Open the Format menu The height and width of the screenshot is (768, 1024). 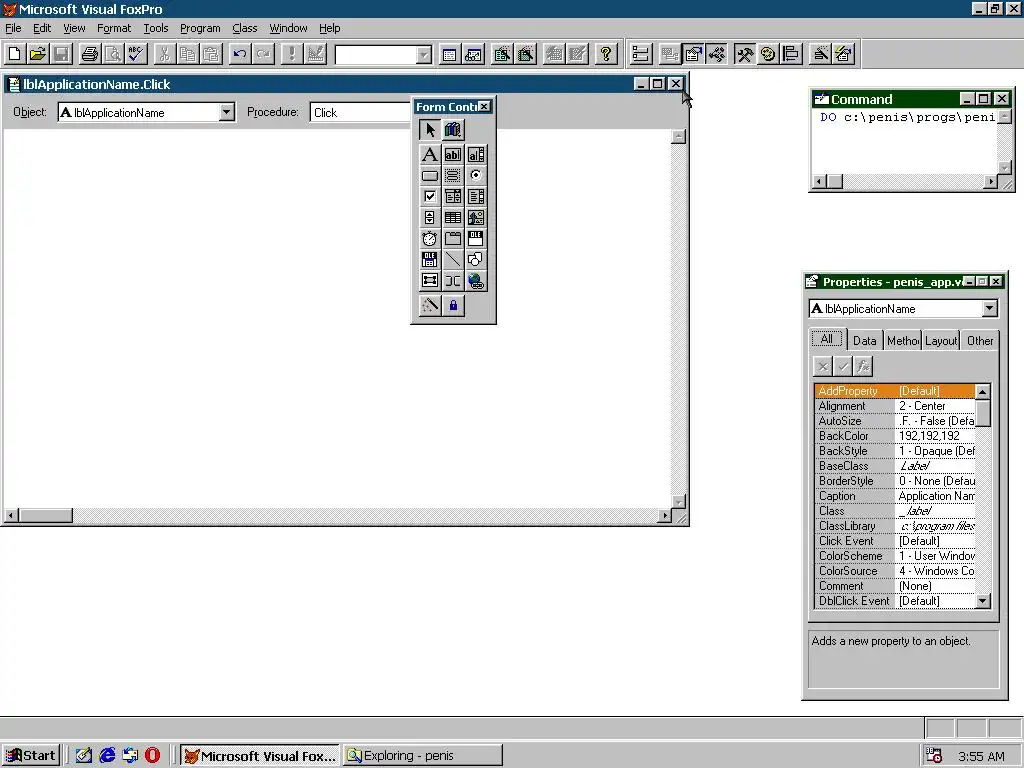click(114, 28)
